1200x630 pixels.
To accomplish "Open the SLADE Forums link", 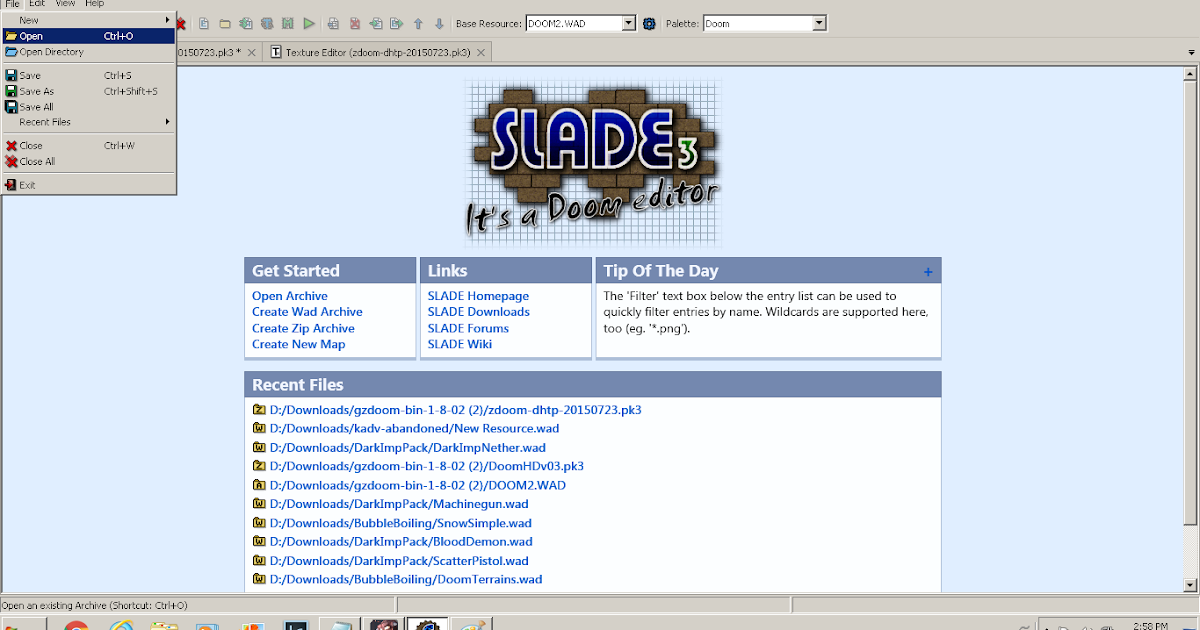I will 468,328.
